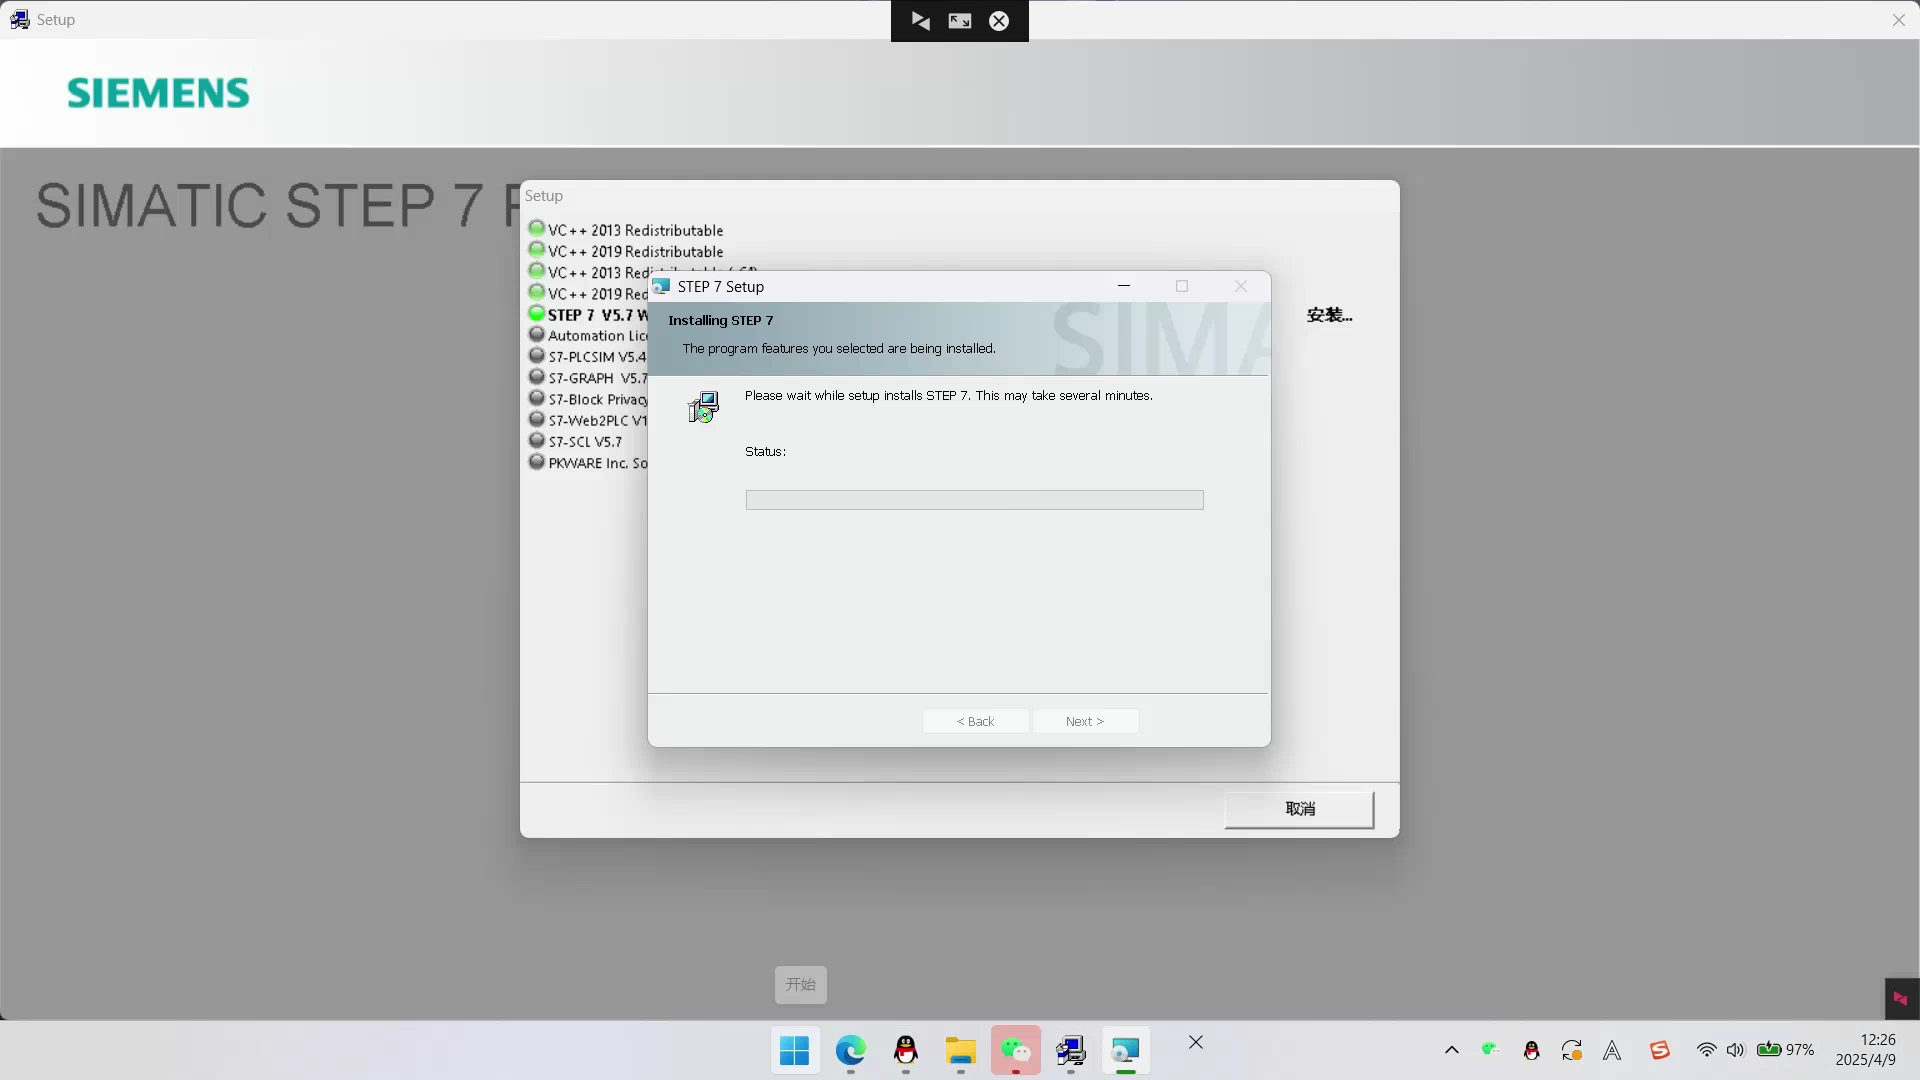Click the disabled < Back button

(x=975, y=721)
